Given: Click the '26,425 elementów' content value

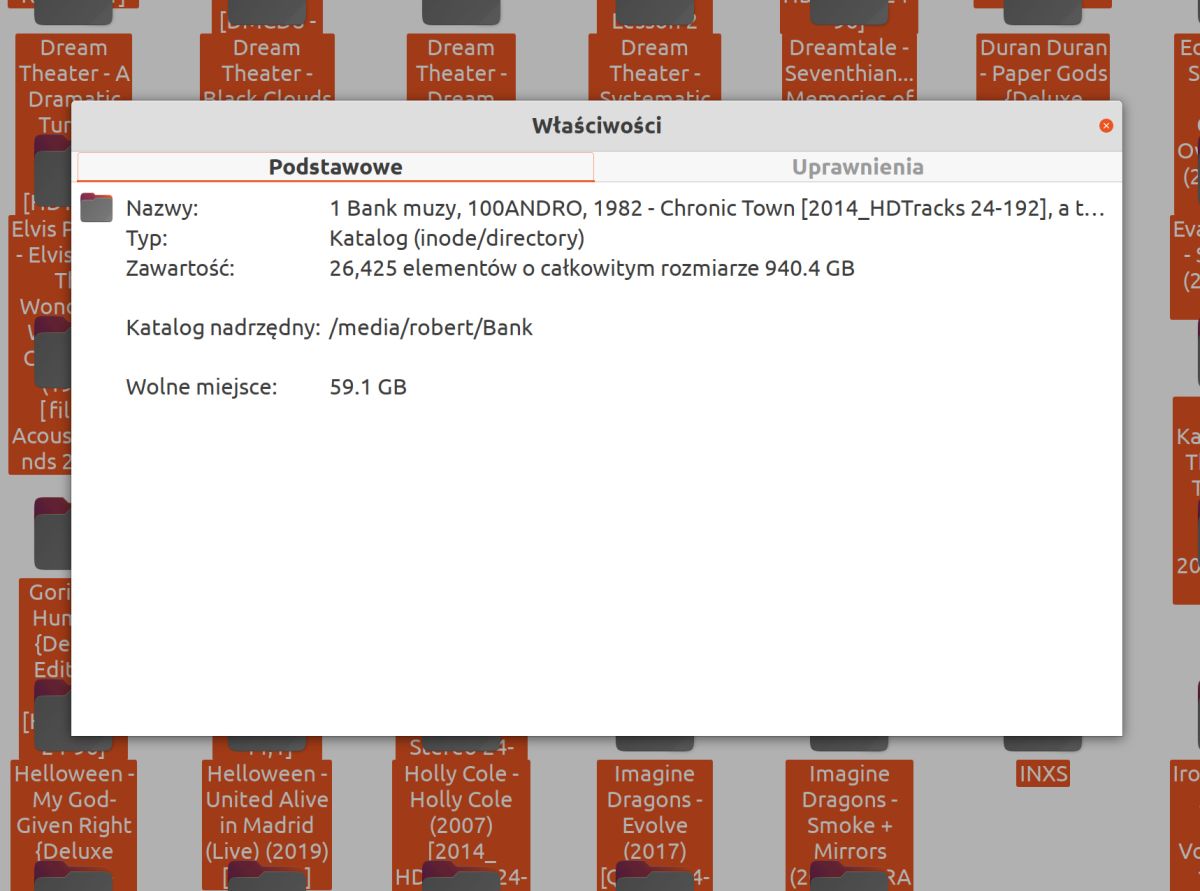Looking at the screenshot, I should (592, 268).
